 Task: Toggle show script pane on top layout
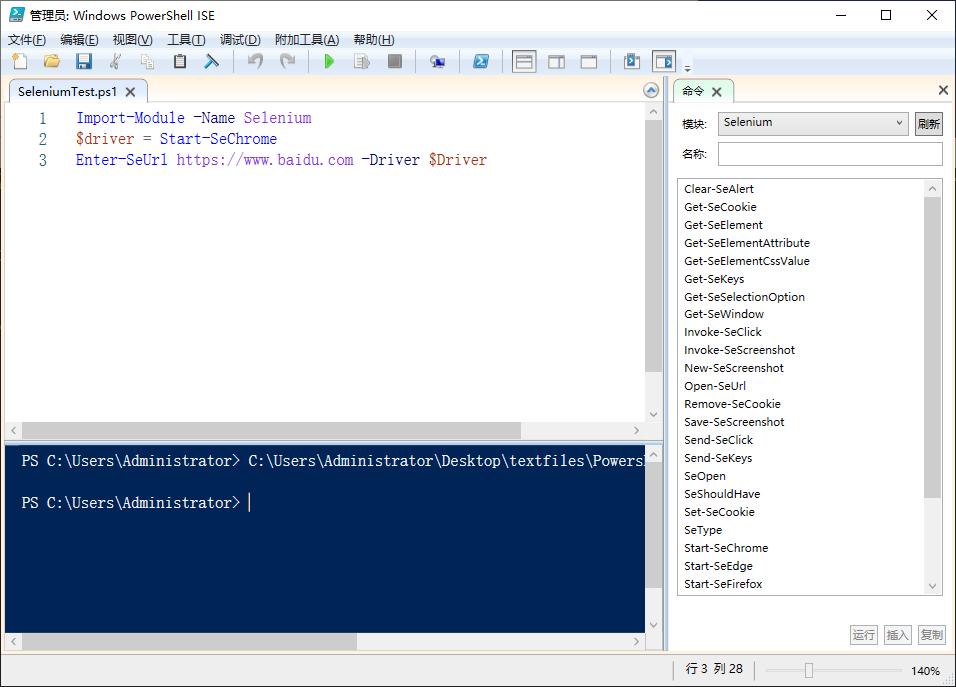tap(524, 62)
